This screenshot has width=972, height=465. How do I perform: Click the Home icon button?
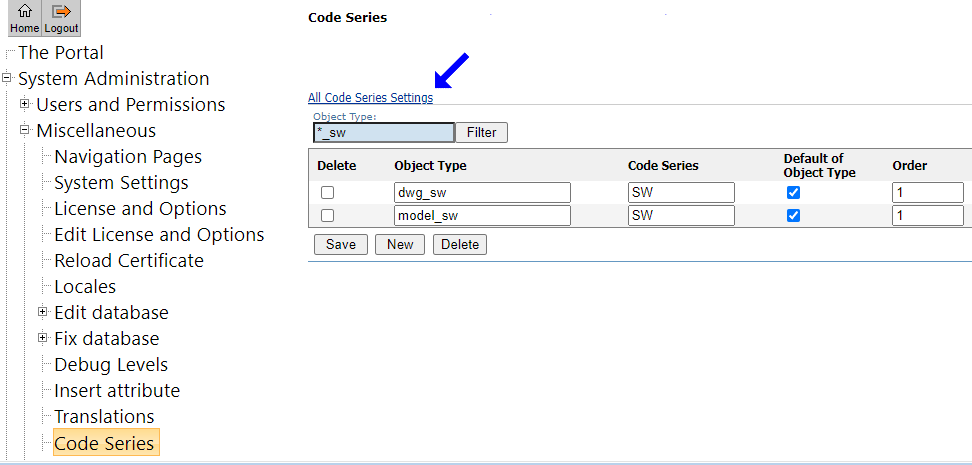click(x=24, y=18)
